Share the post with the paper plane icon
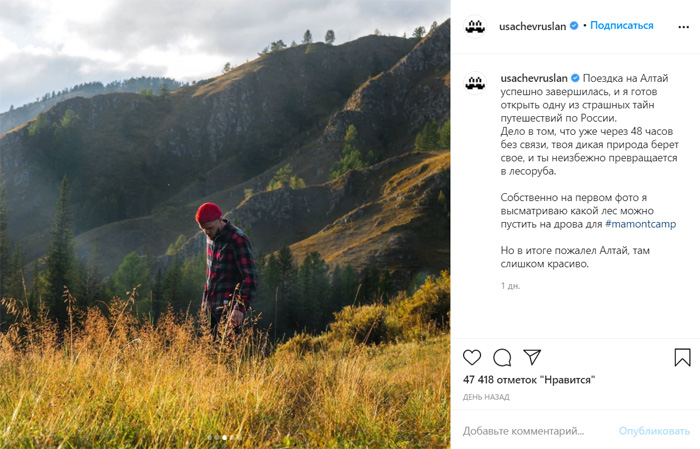This screenshot has height=449, width=700. coord(532,357)
